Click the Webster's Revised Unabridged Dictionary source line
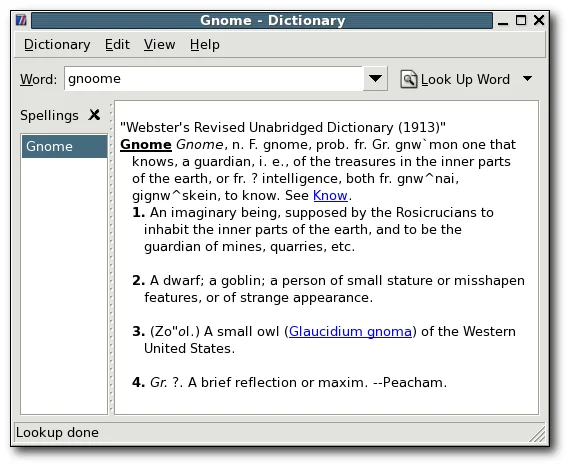Screen dimensions: 570x467 (x=283, y=128)
